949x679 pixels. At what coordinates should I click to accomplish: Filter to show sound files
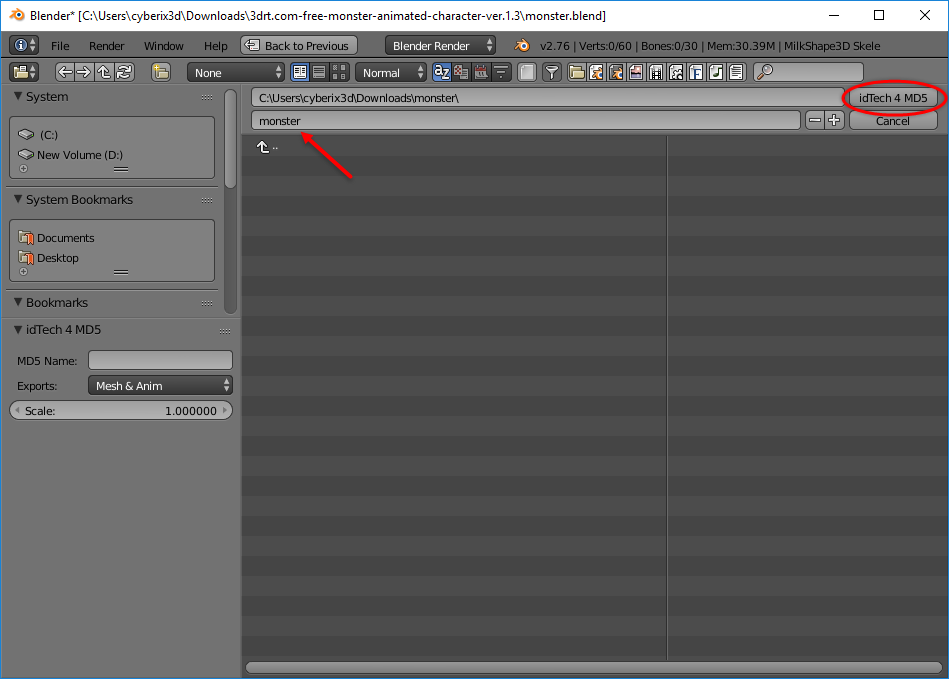(716, 72)
